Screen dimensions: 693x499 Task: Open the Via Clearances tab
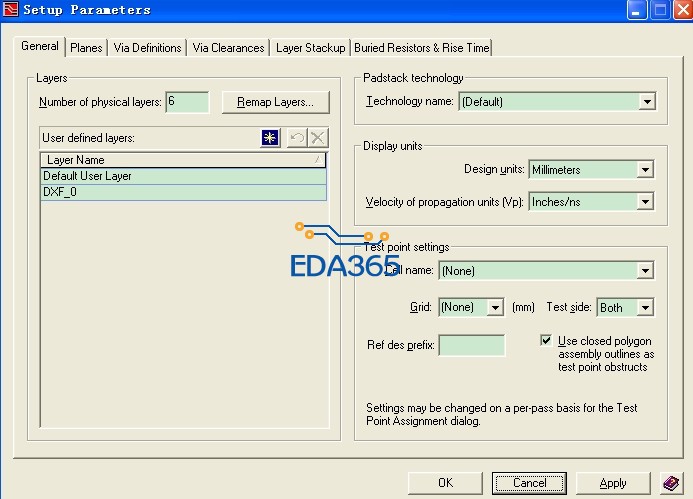(x=228, y=48)
